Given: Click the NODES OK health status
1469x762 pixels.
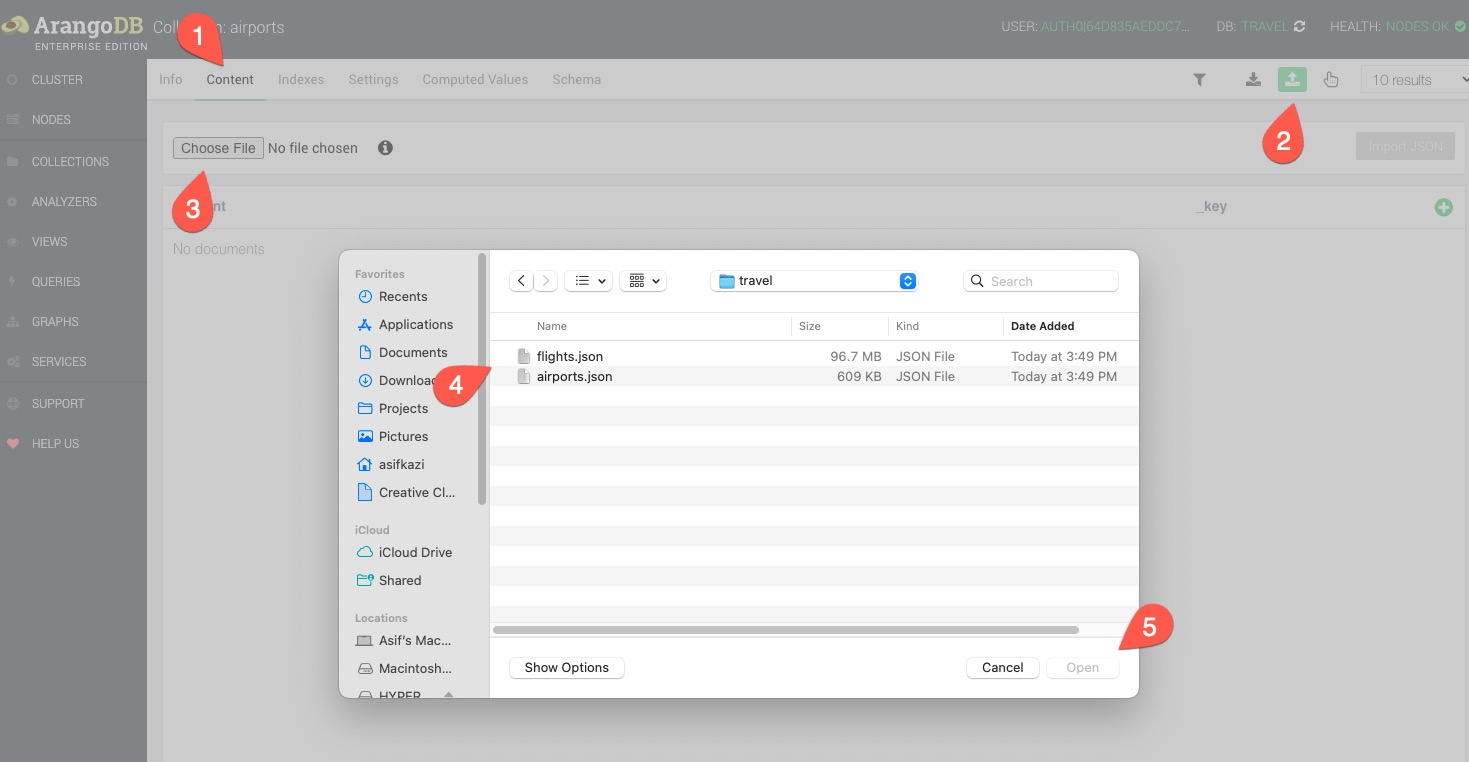Looking at the screenshot, I should pyautogui.click(x=1417, y=27).
